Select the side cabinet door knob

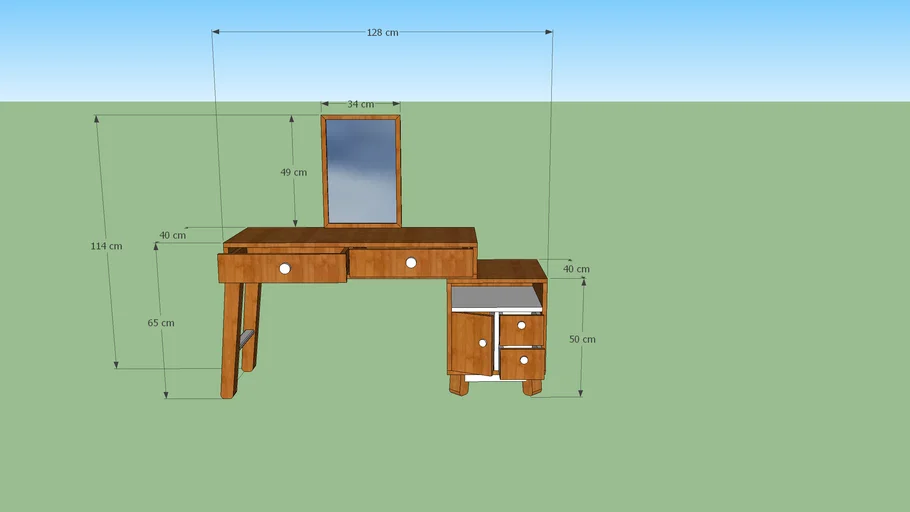point(482,343)
